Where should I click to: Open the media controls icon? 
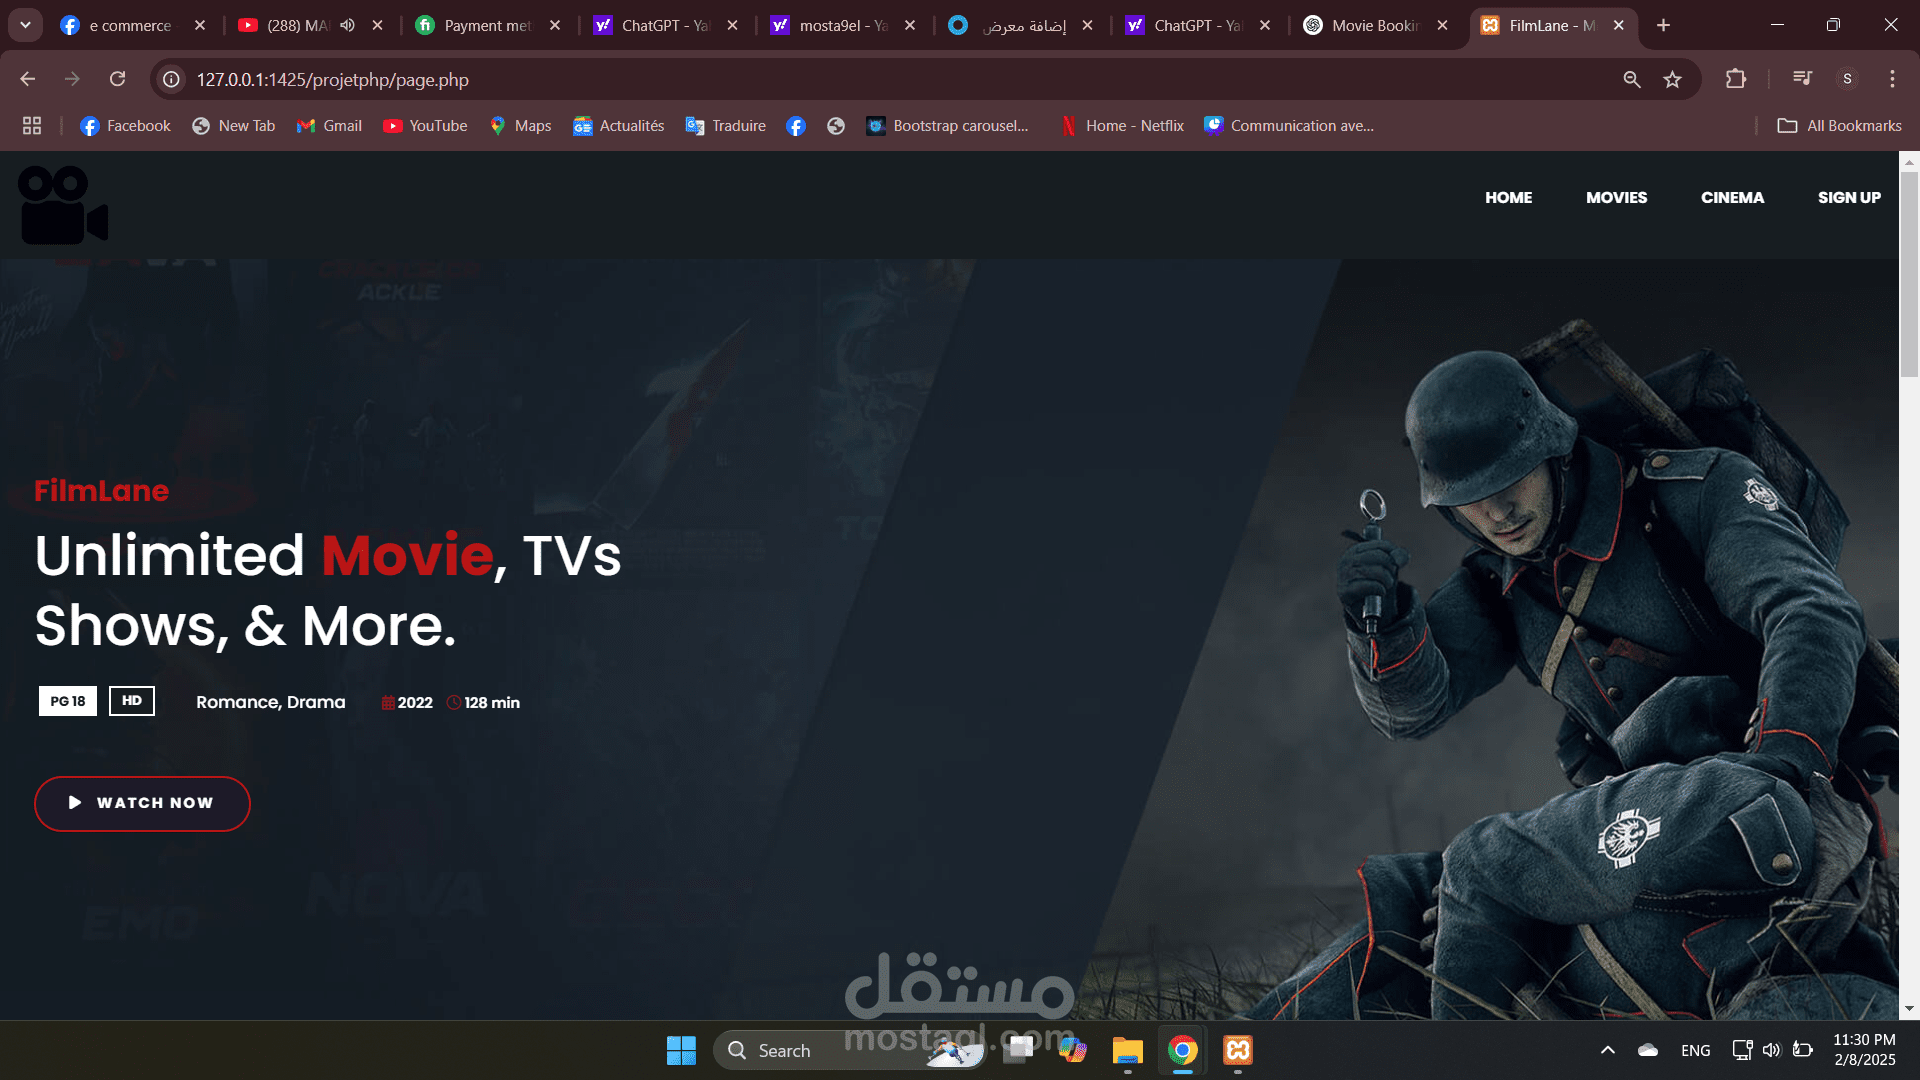click(1802, 79)
